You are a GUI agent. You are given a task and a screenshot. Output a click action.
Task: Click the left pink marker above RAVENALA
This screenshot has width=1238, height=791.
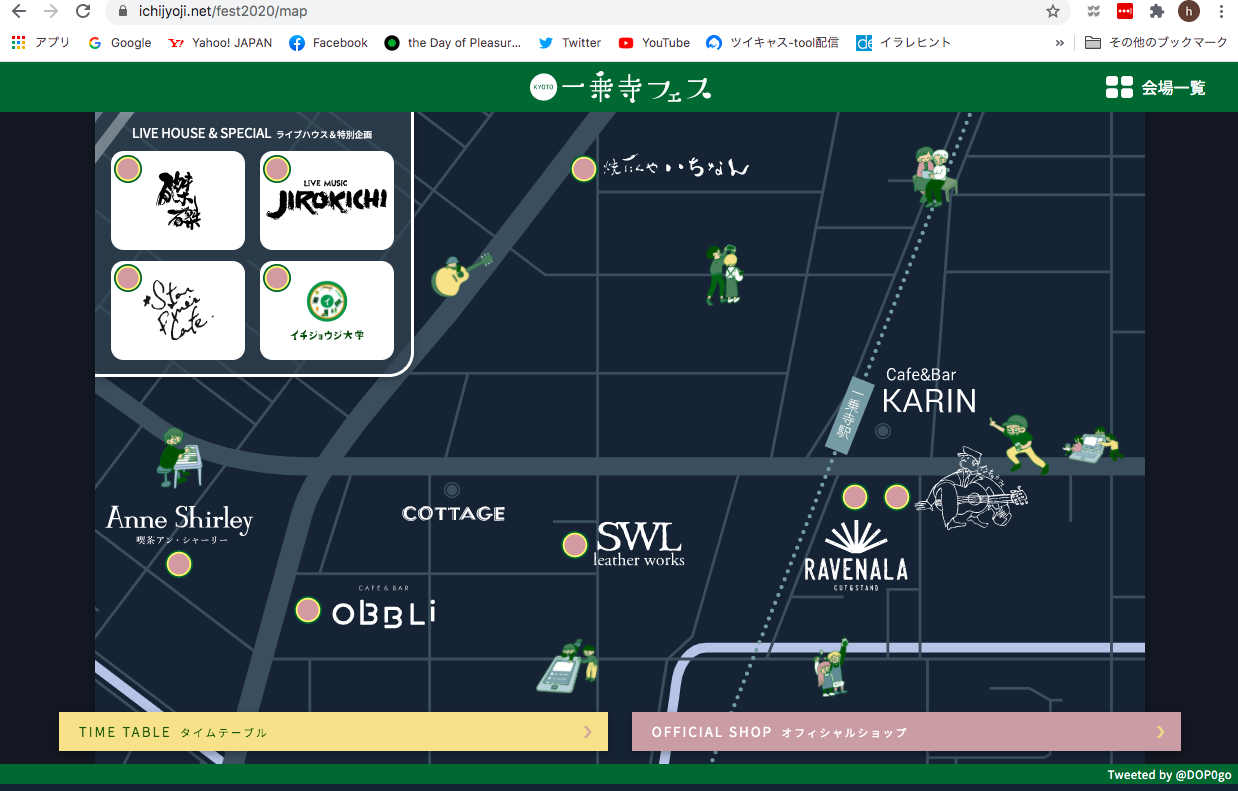[855, 496]
